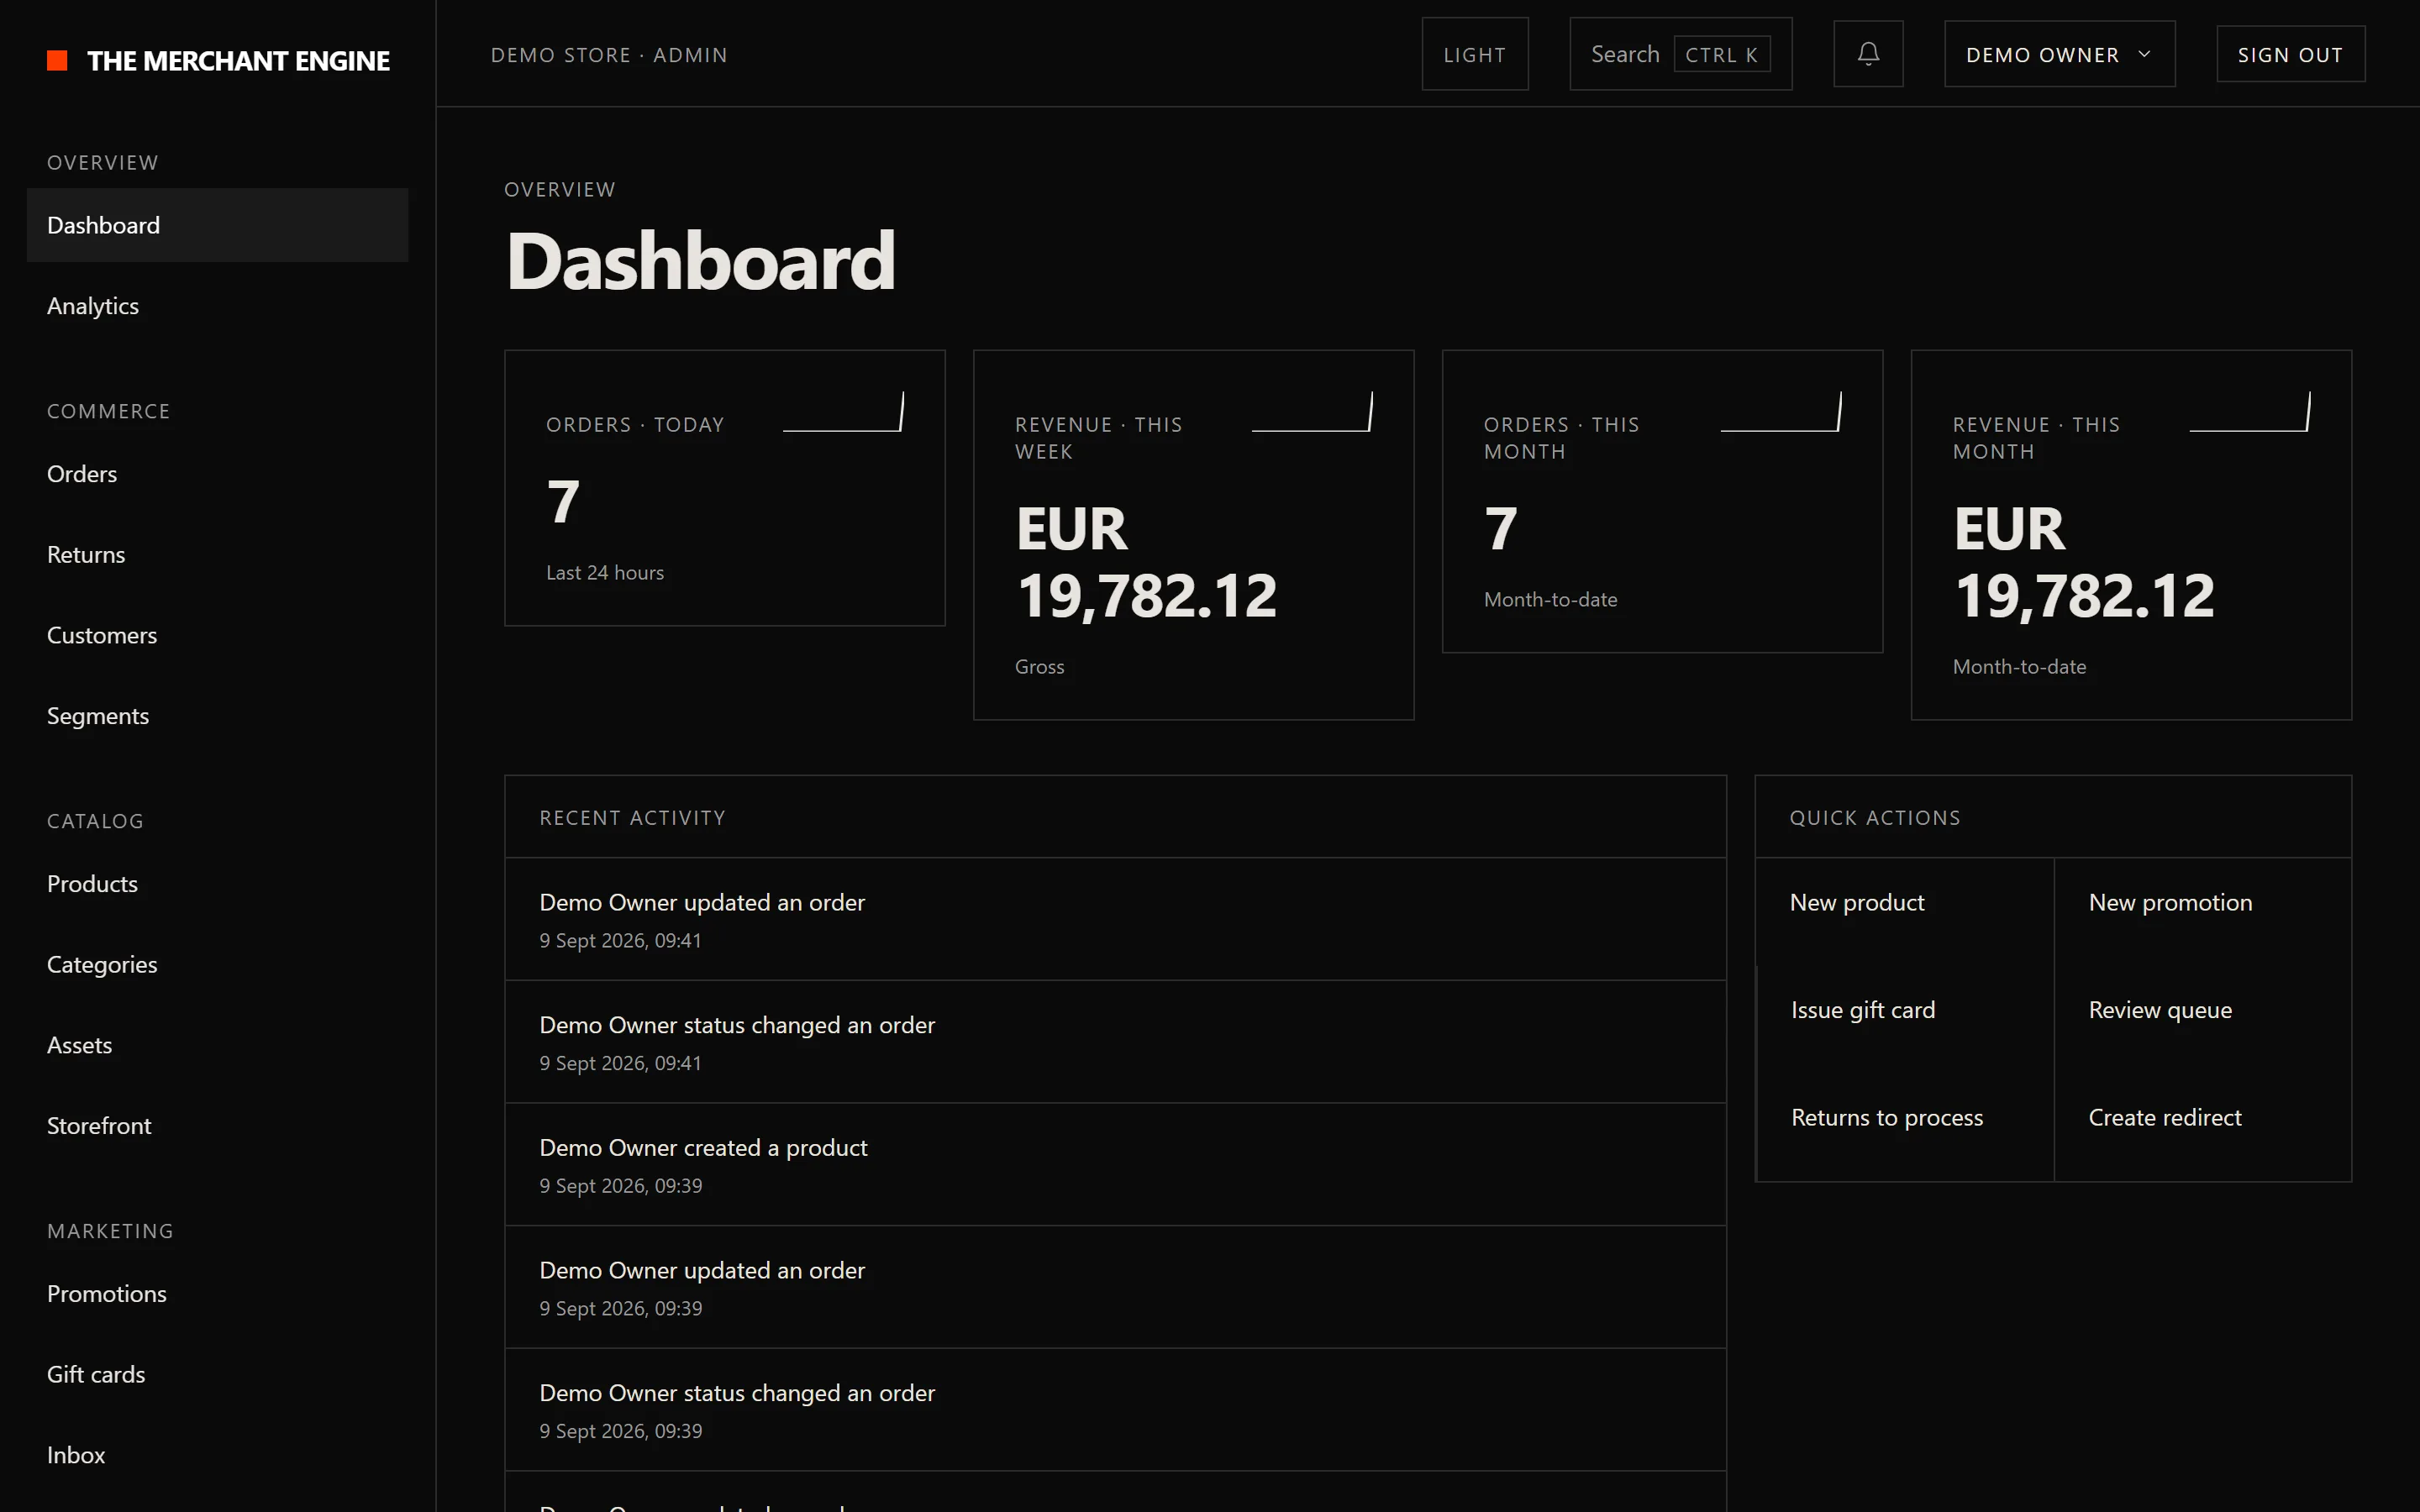Open the Returns to process quick action

point(1904,1127)
